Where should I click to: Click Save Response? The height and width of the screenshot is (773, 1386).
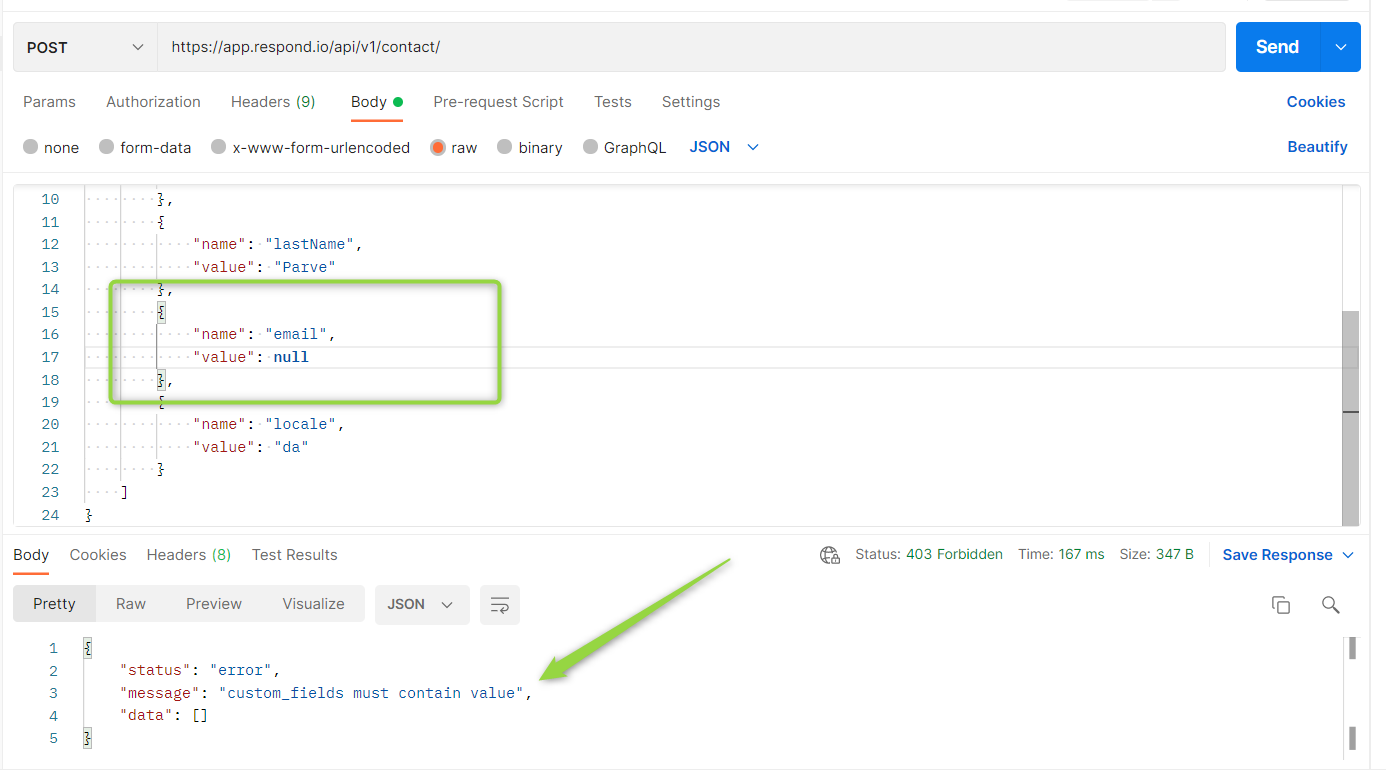(1277, 555)
